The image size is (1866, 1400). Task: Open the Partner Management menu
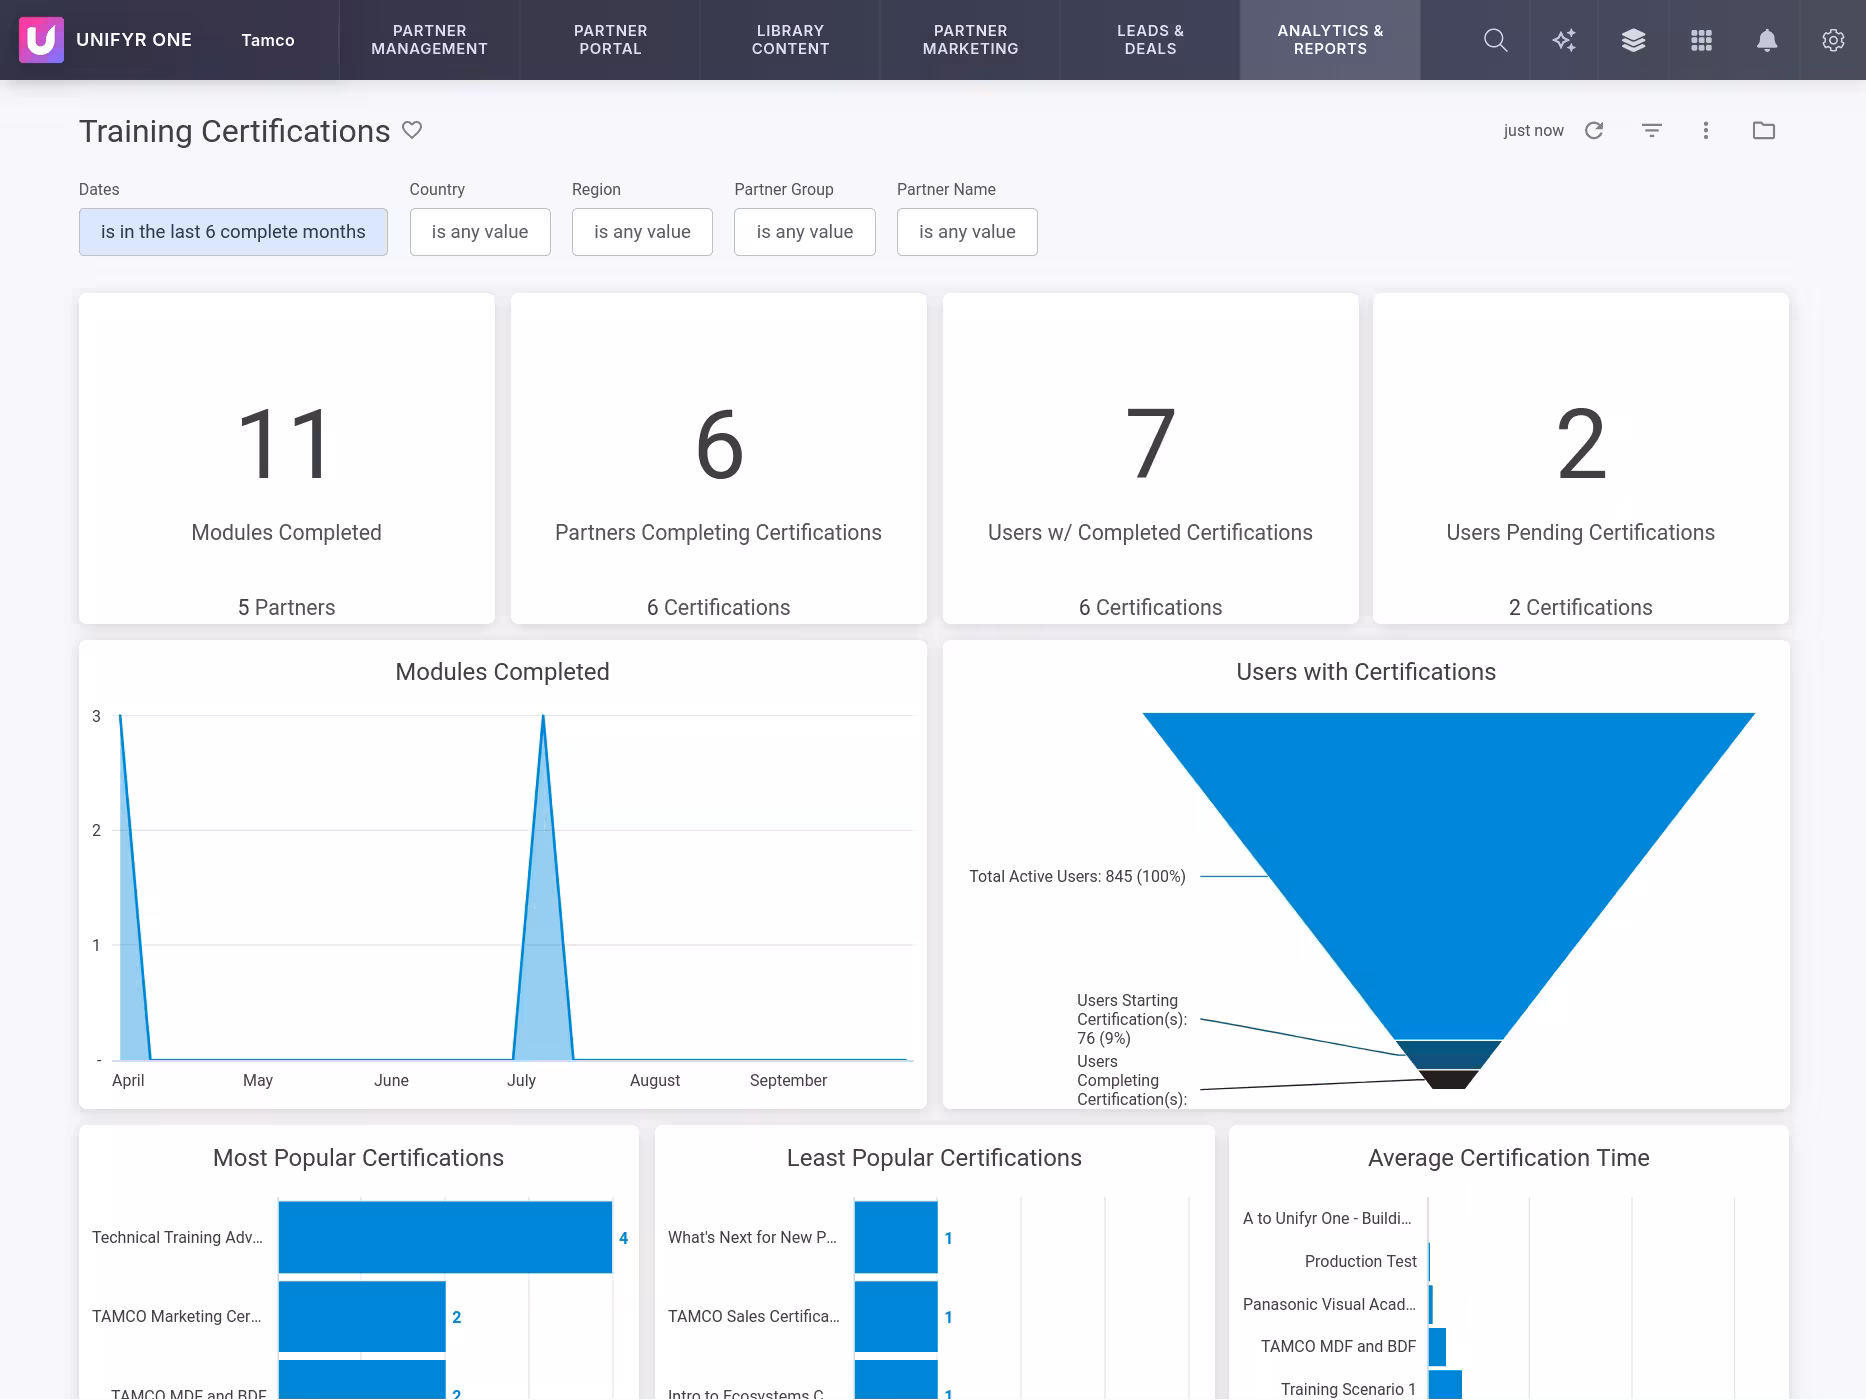point(429,40)
